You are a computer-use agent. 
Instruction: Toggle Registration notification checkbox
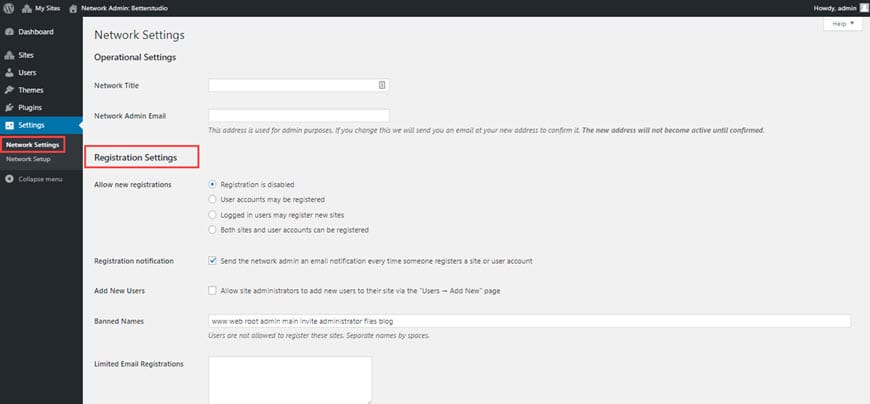pyautogui.click(x=212, y=260)
